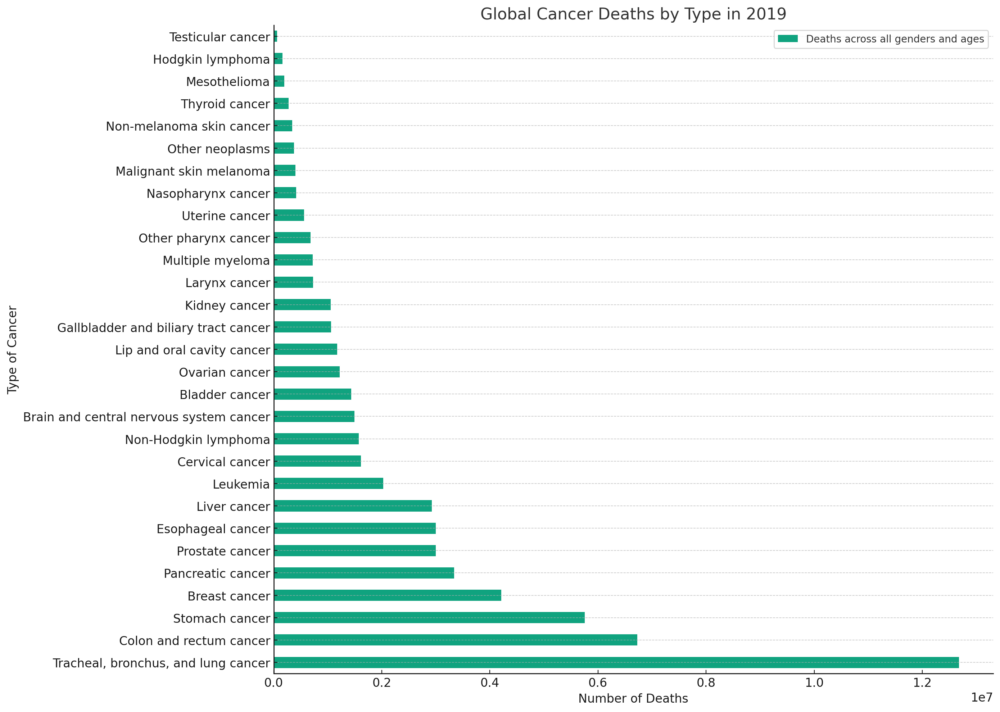The height and width of the screenshot is (712, 1000).
Task: Click the green legend swatch
Action: [787, 39]
